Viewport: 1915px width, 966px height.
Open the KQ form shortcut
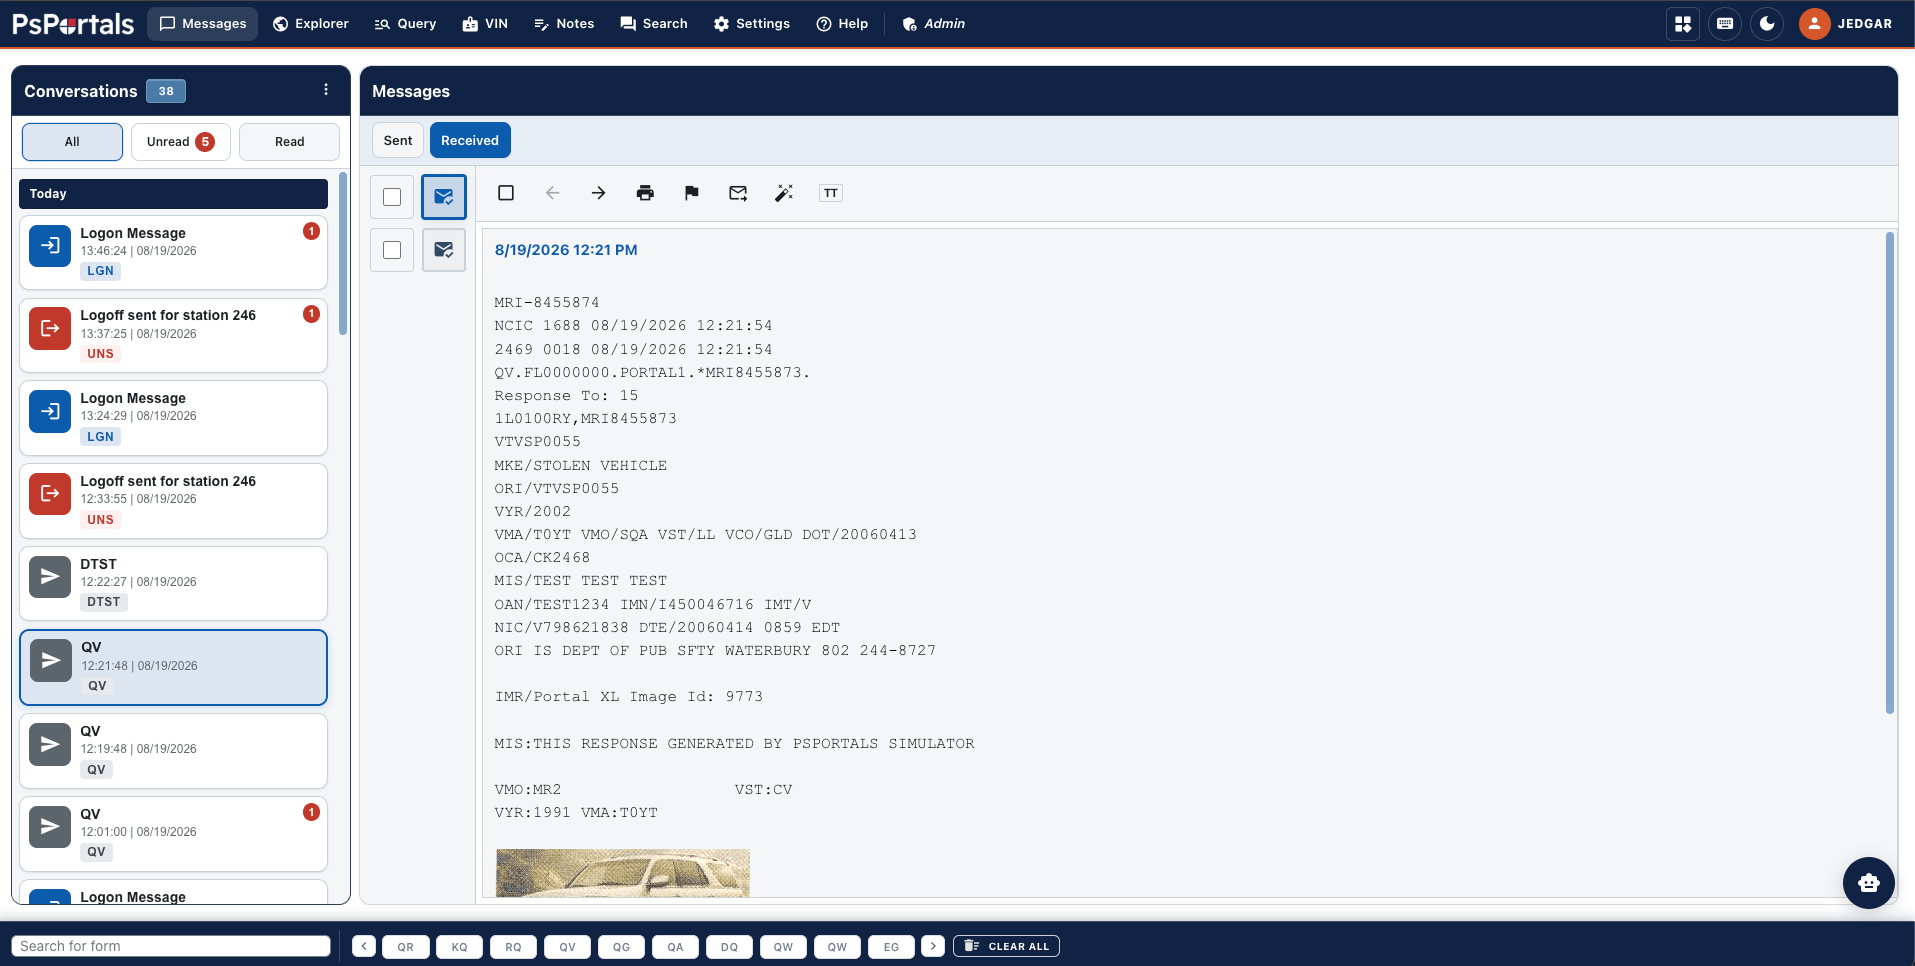[x=459, y=946]
